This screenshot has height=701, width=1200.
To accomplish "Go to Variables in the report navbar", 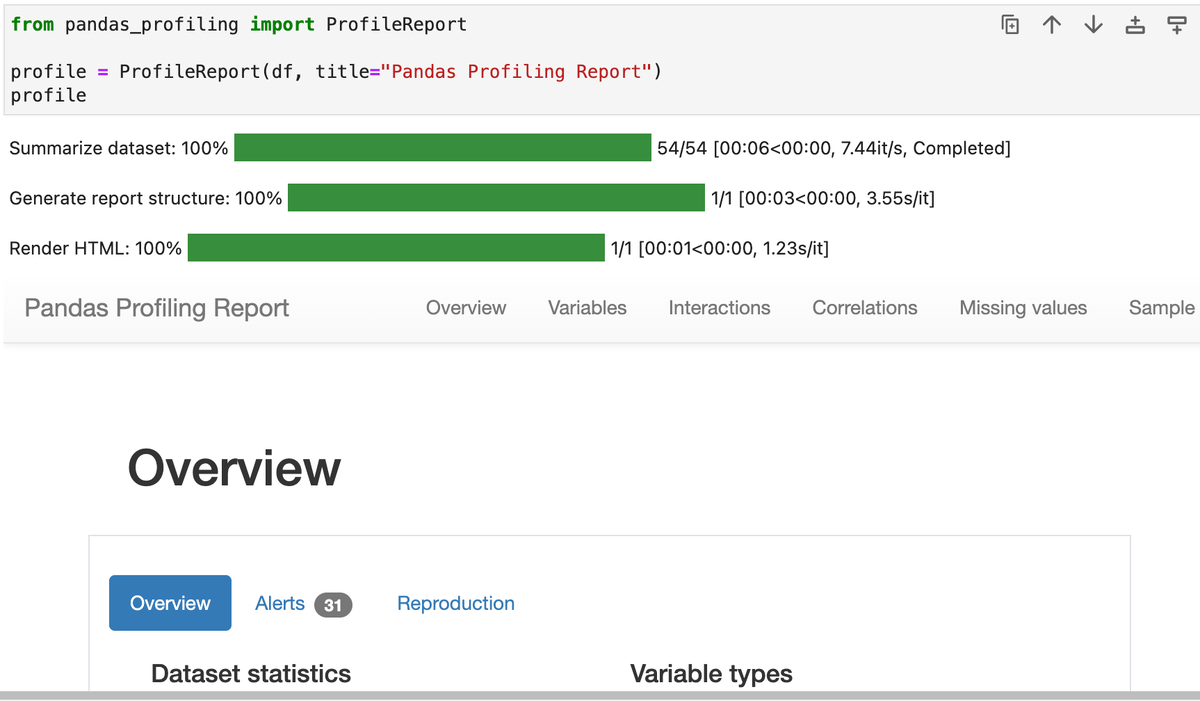I will tap(587, 308).
